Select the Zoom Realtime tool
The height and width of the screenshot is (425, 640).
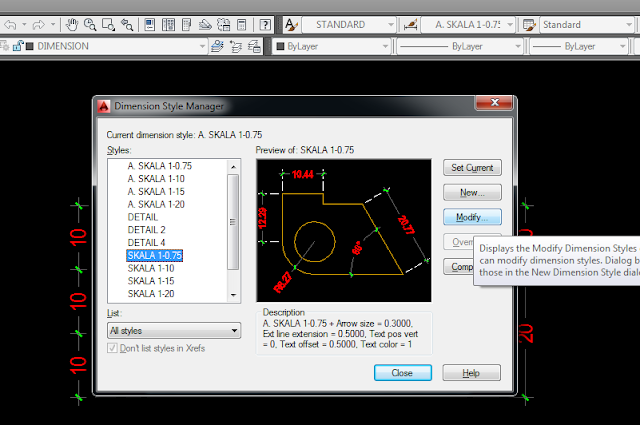point(90,25)
